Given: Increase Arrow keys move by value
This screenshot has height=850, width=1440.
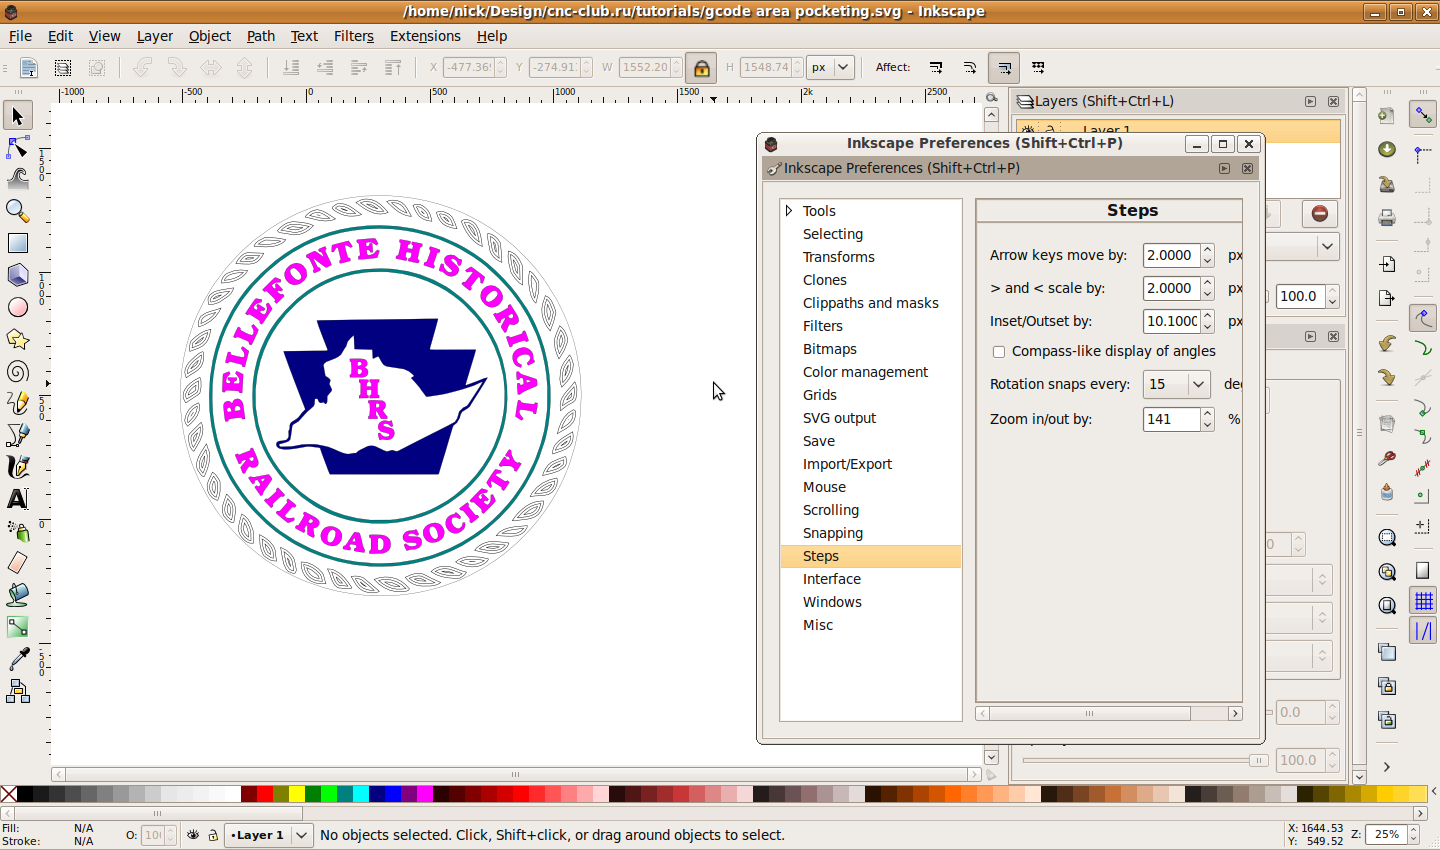Looking at the screenshot, I should (1208, 249).
